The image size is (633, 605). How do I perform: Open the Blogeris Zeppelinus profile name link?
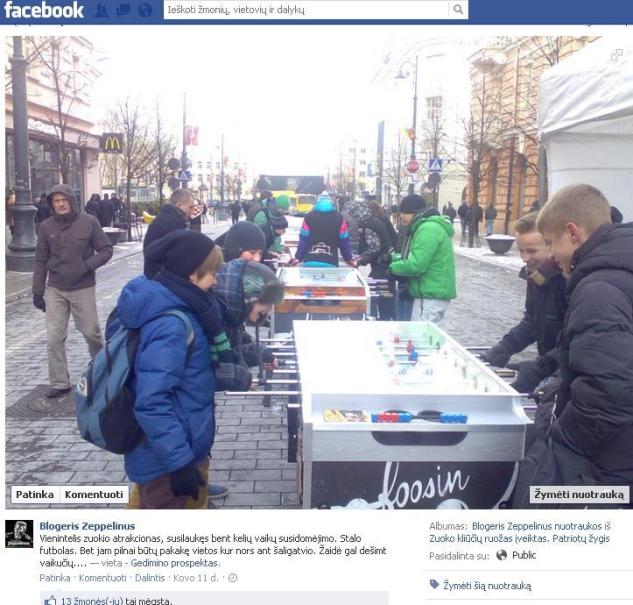87,526
